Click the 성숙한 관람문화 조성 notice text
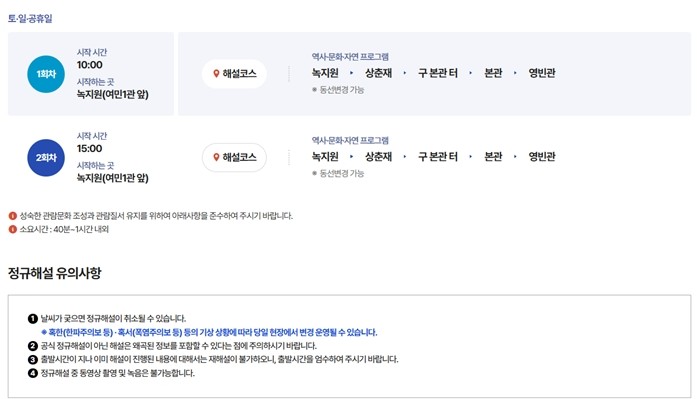 [x=156, y=216]
